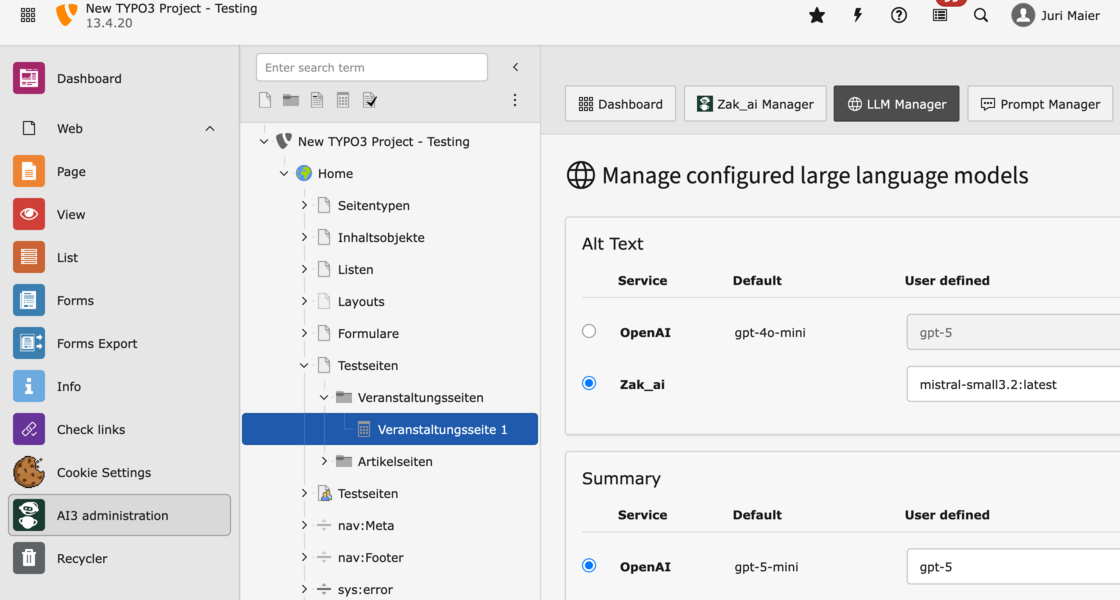The image size is (1120, 600).
Task: Click the flush cache lightning icon
Action: click(x=857, y=15)
